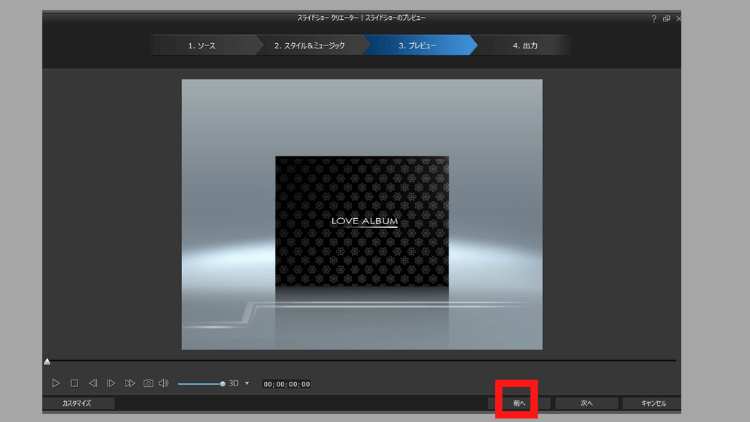The width and height of the screenshot is (750, 422).
Task: Jump to 4. 出力 step
Action: (x=525, y=46)
